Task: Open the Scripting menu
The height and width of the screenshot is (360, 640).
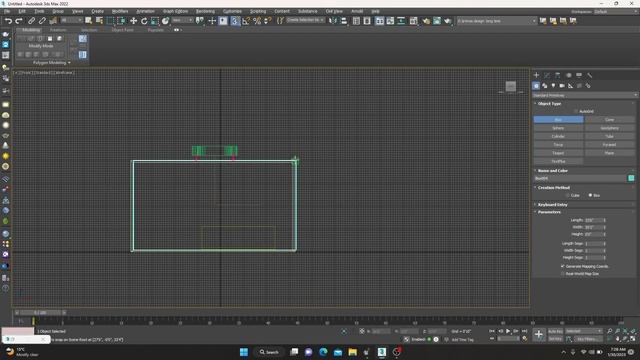Action: point(258,11)
